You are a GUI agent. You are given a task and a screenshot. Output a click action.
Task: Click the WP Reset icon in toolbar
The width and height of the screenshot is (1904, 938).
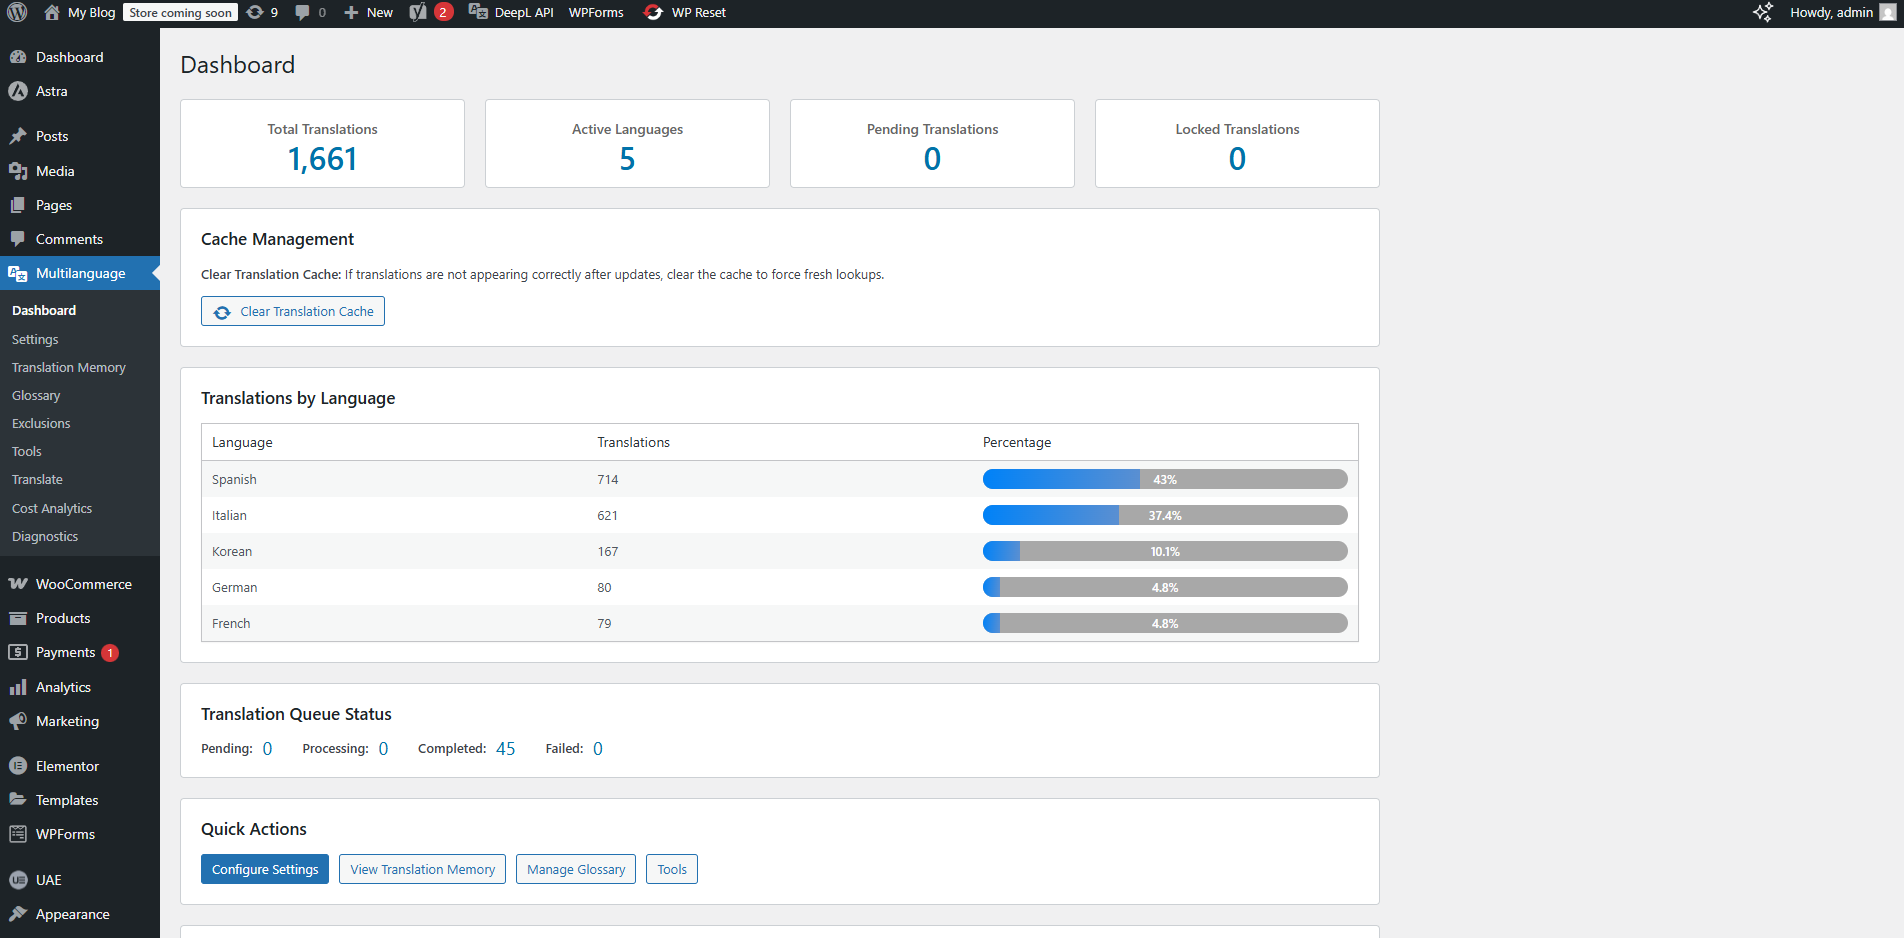coord(654,13)
